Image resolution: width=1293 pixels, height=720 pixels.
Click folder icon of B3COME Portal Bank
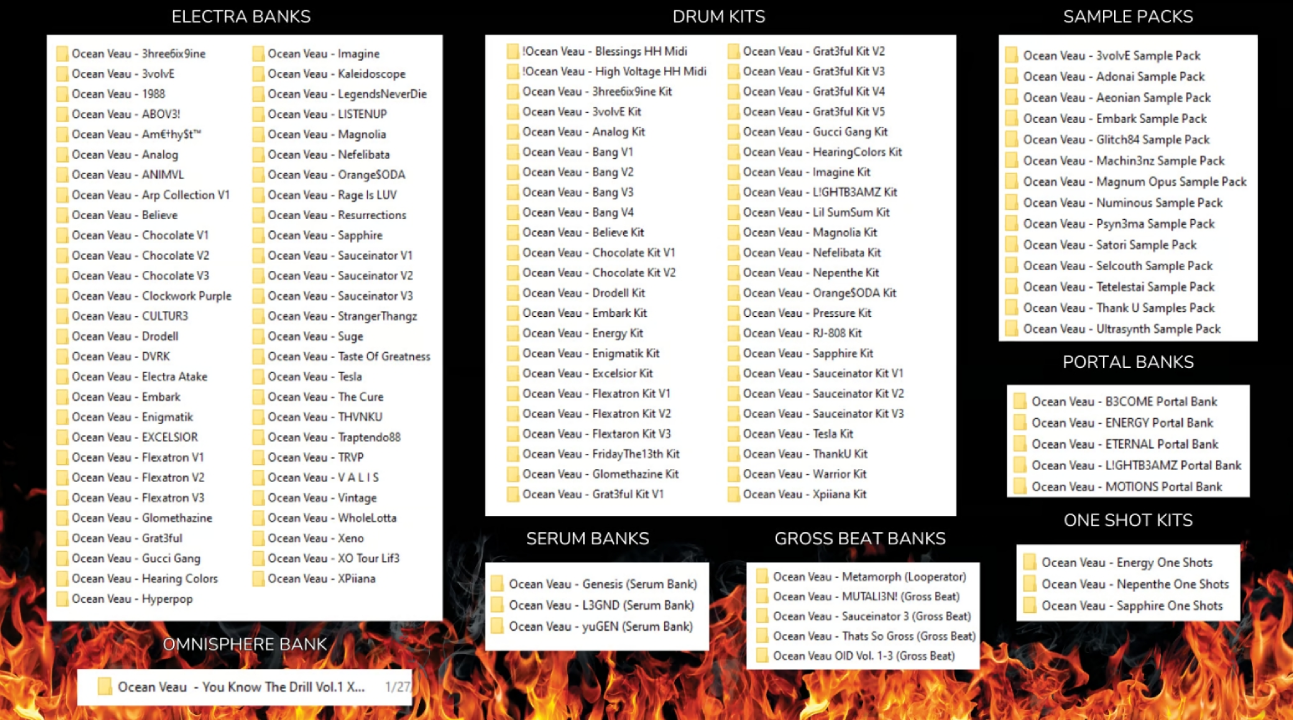[1020, 402]
